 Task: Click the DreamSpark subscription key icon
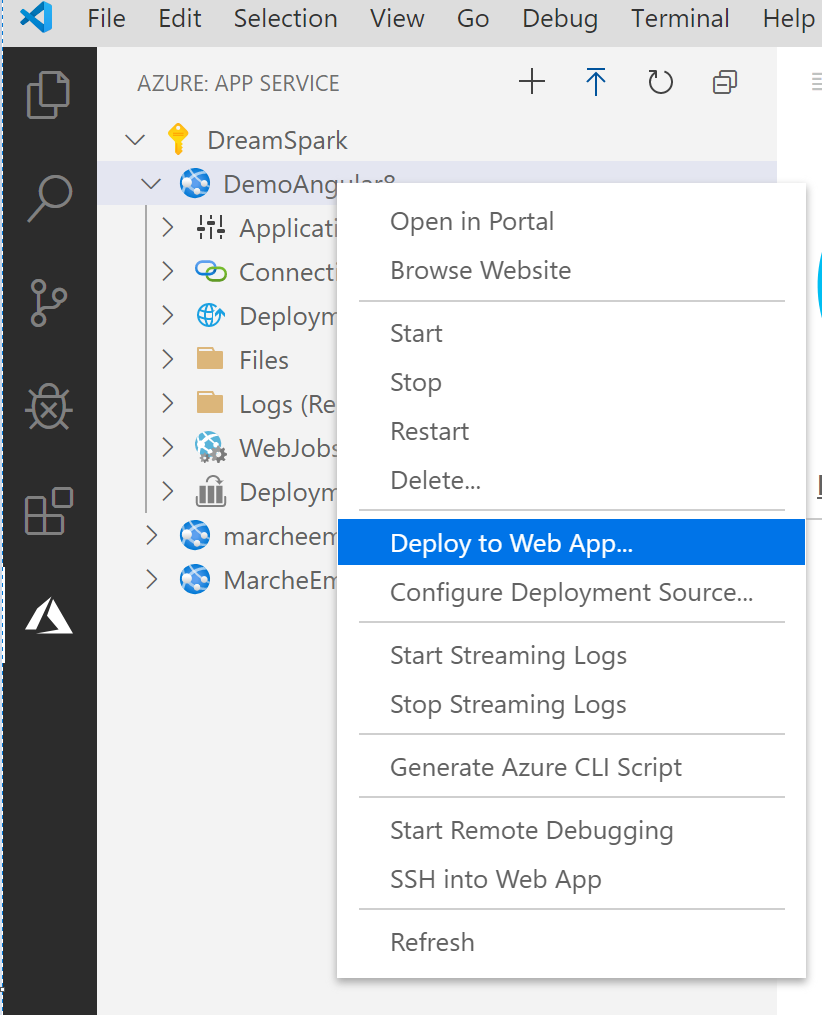(x=178, y=139)
